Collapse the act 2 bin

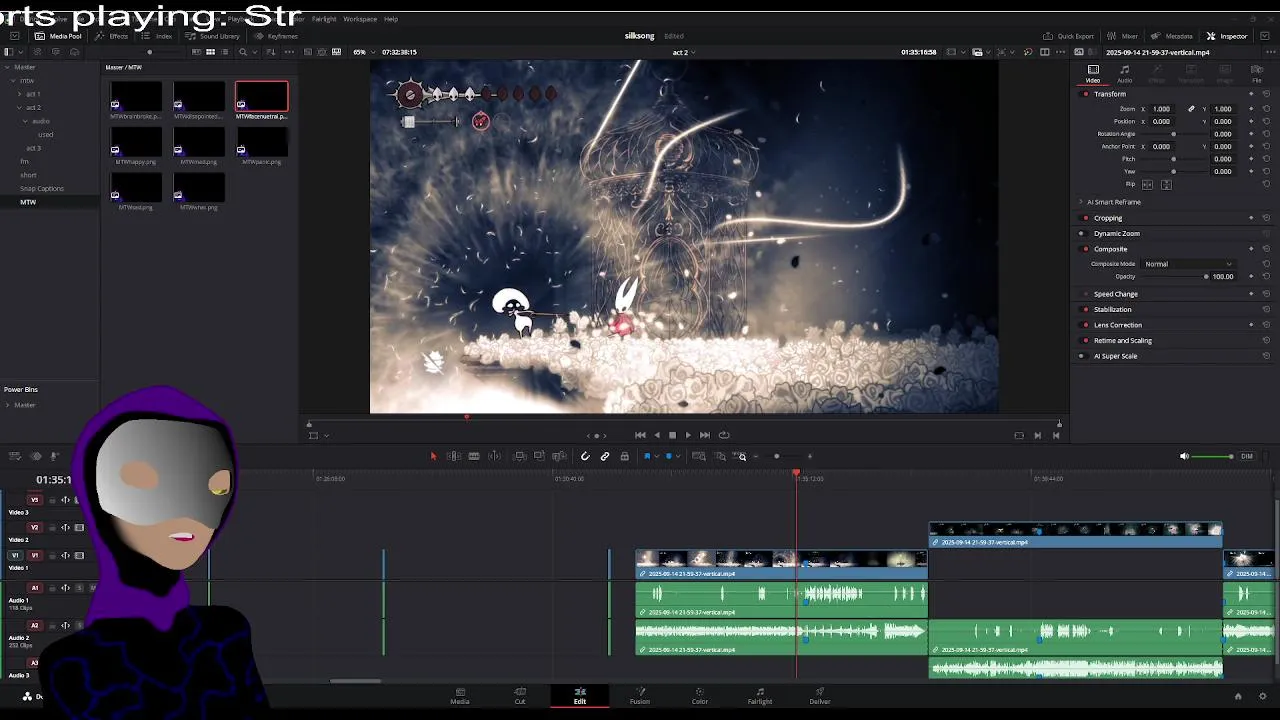[x=19, y=108]
